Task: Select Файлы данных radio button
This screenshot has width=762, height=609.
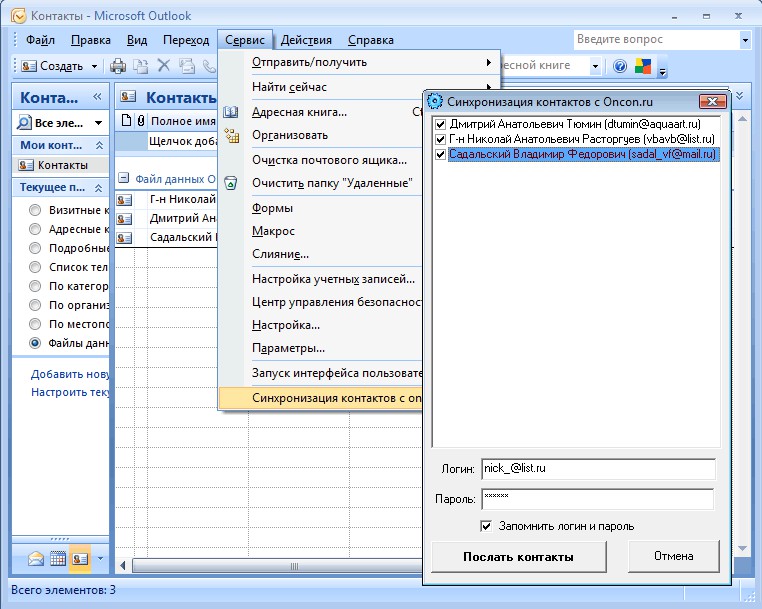Action: 35,343
